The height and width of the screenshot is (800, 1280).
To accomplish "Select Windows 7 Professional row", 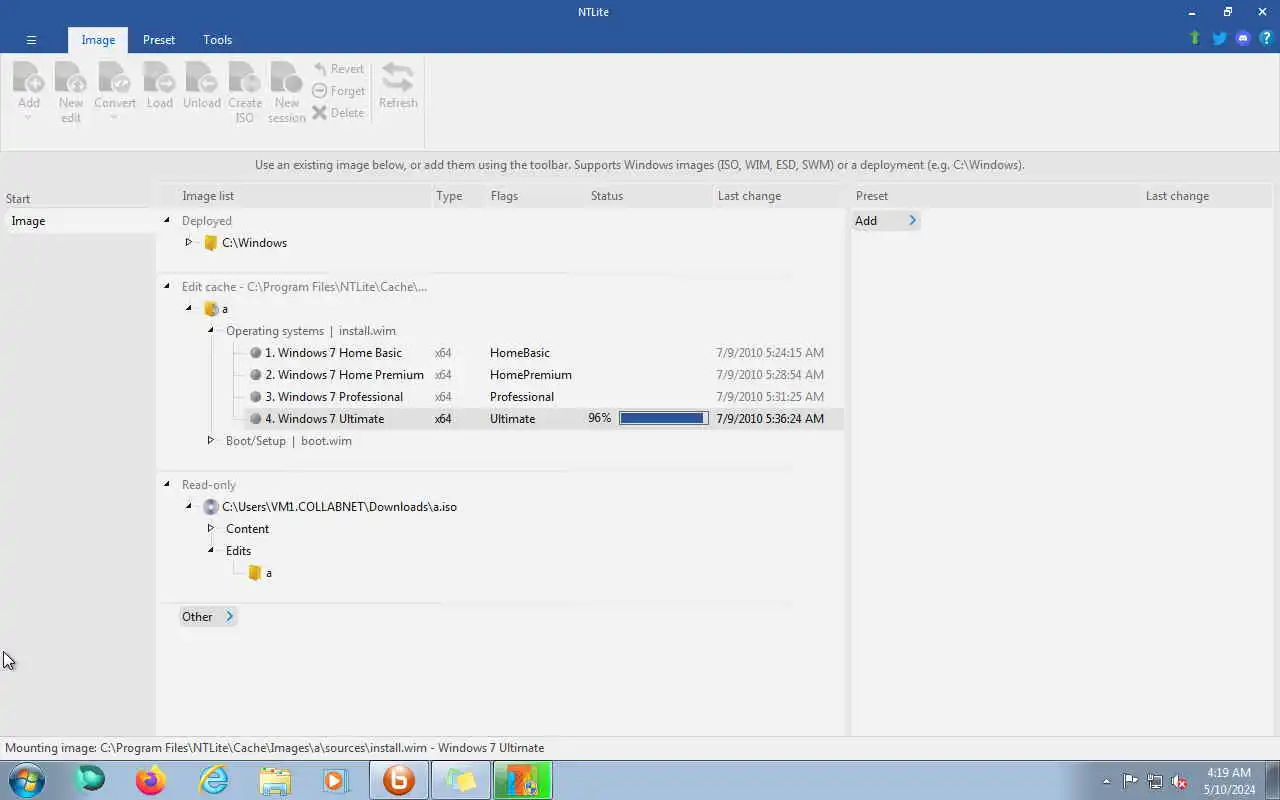I will [543, 397].
